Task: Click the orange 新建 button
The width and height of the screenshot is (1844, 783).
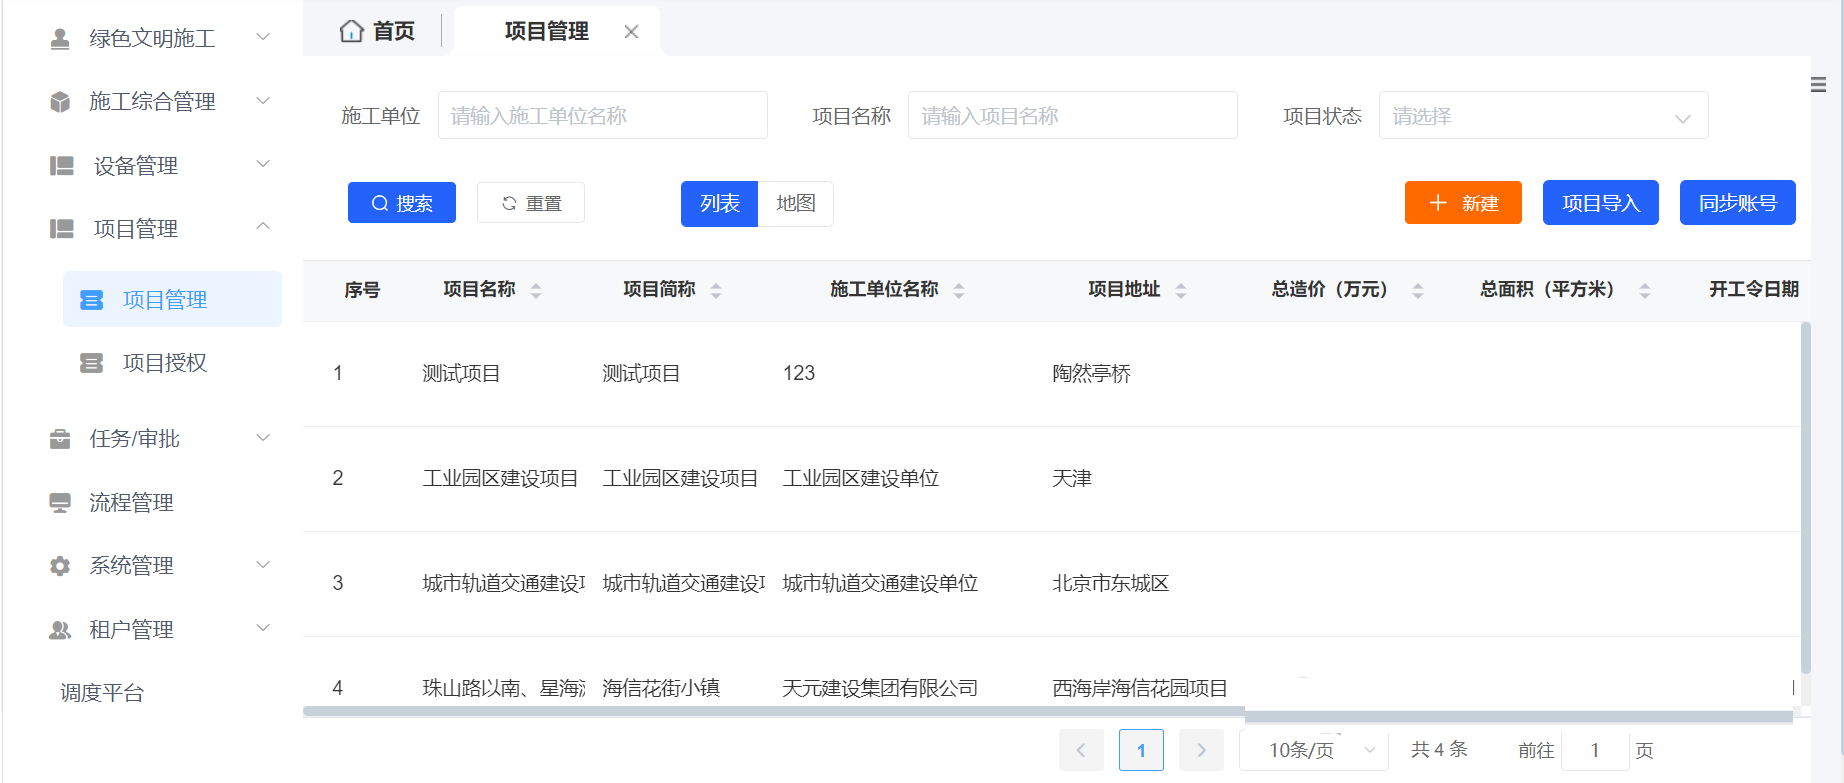Action: coord(1462,203)
